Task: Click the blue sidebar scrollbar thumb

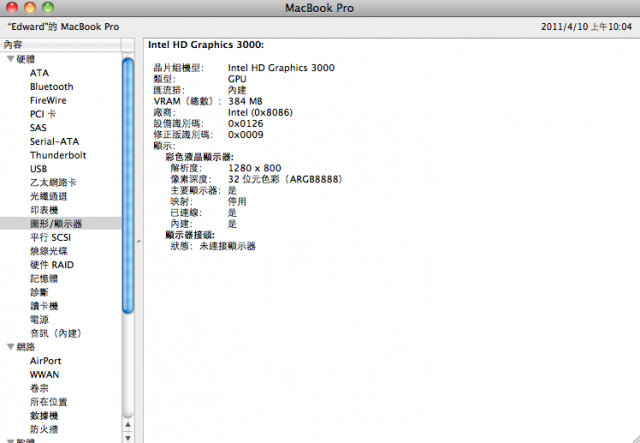Action: tap(128, 186)
